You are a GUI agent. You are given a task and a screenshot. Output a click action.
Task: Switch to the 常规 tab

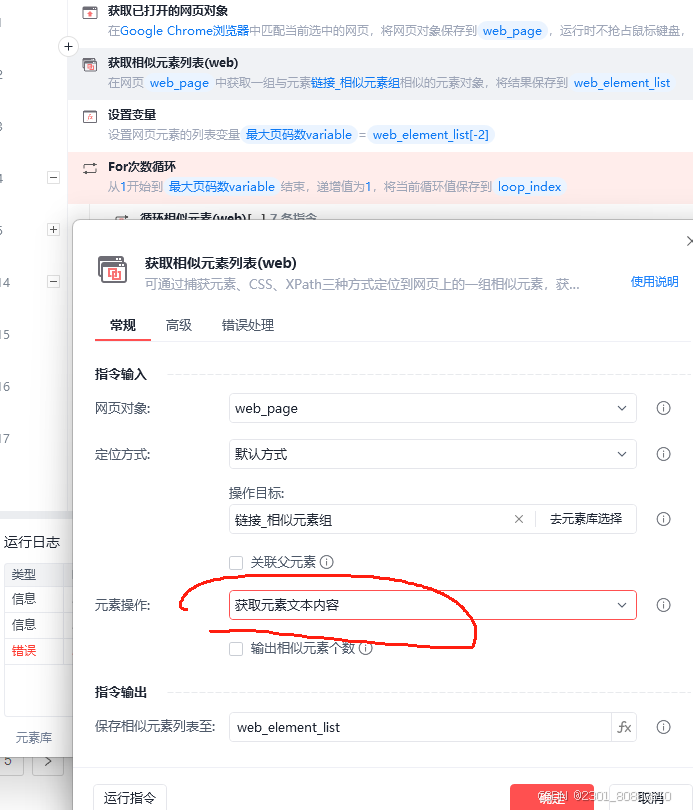123,325
